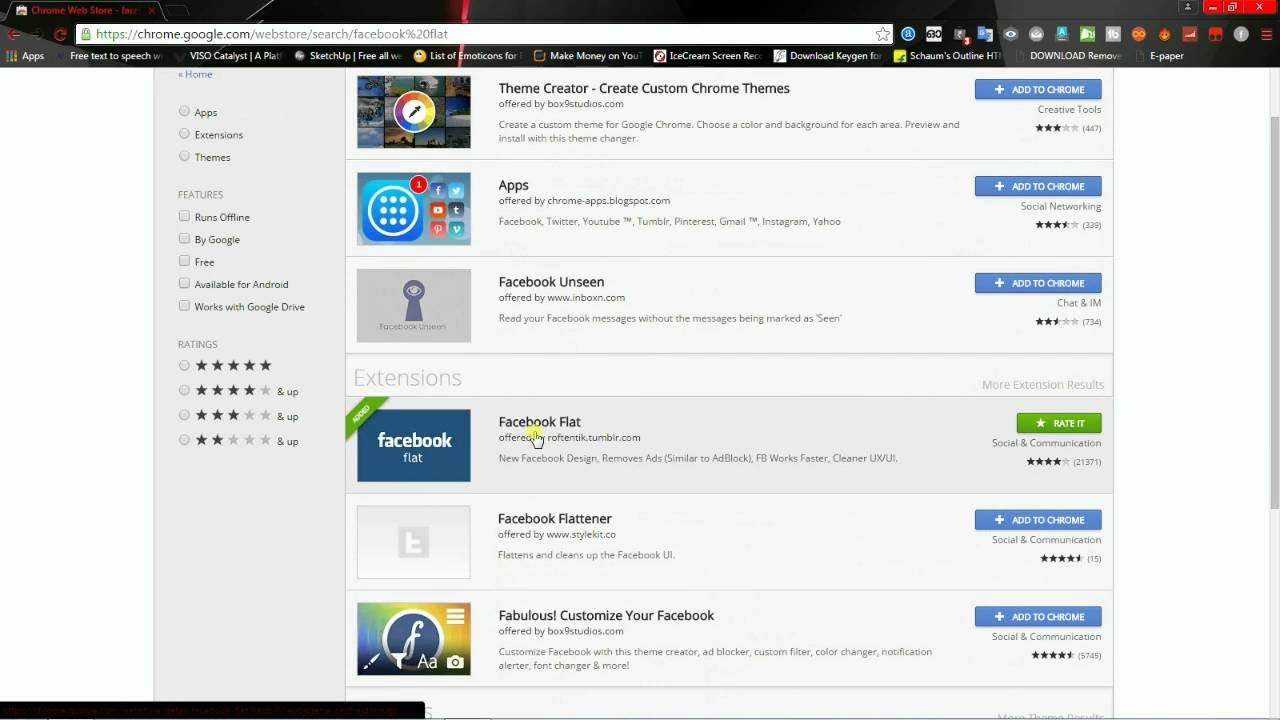Select two stars & up rating filter
This screenshot has height=720, width=1280.
click(184, 440)
